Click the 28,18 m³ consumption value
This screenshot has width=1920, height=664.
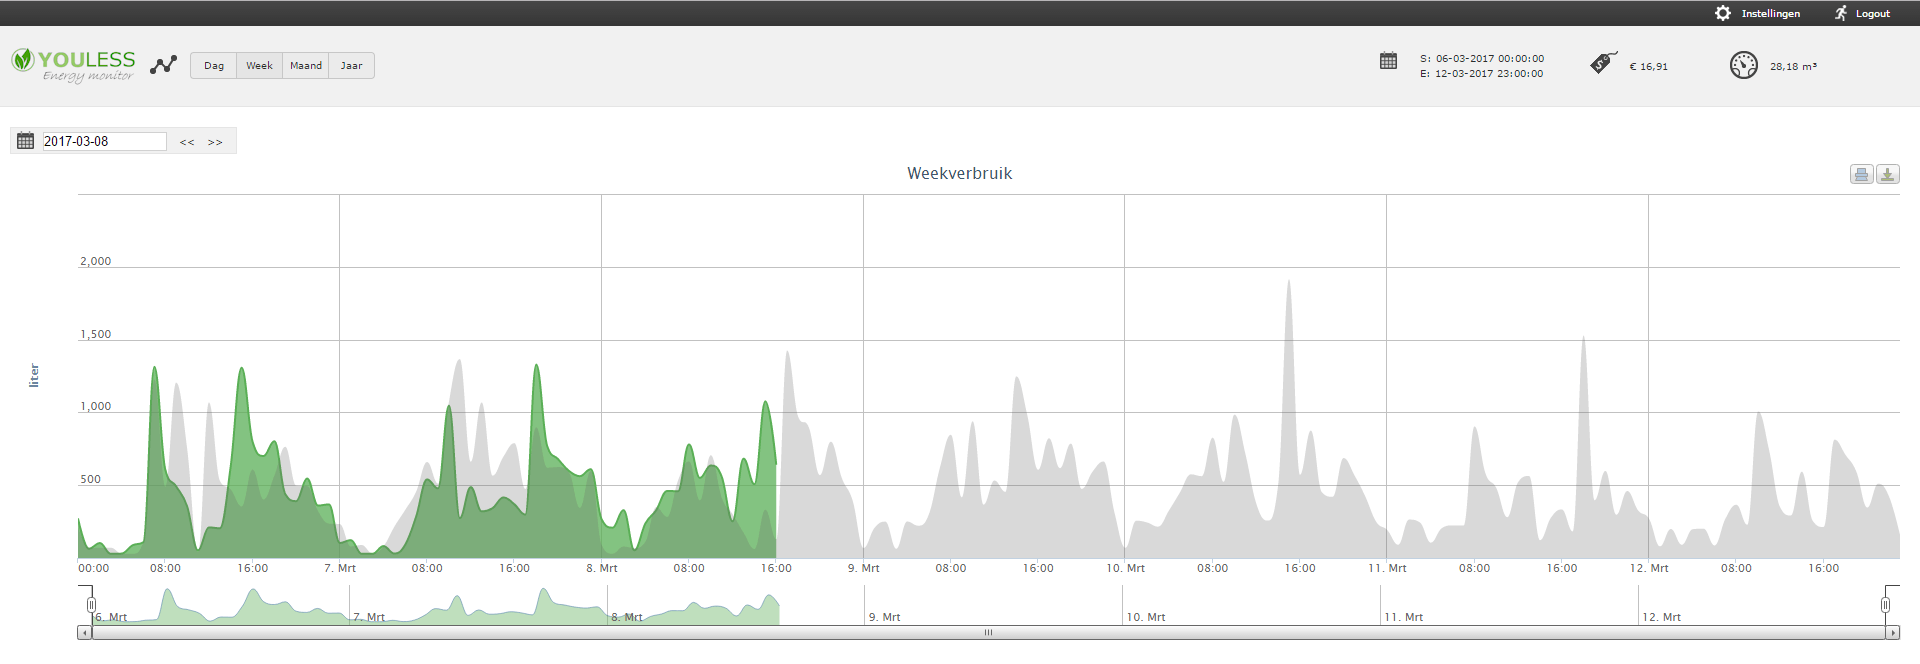[x=1794, y=66]
